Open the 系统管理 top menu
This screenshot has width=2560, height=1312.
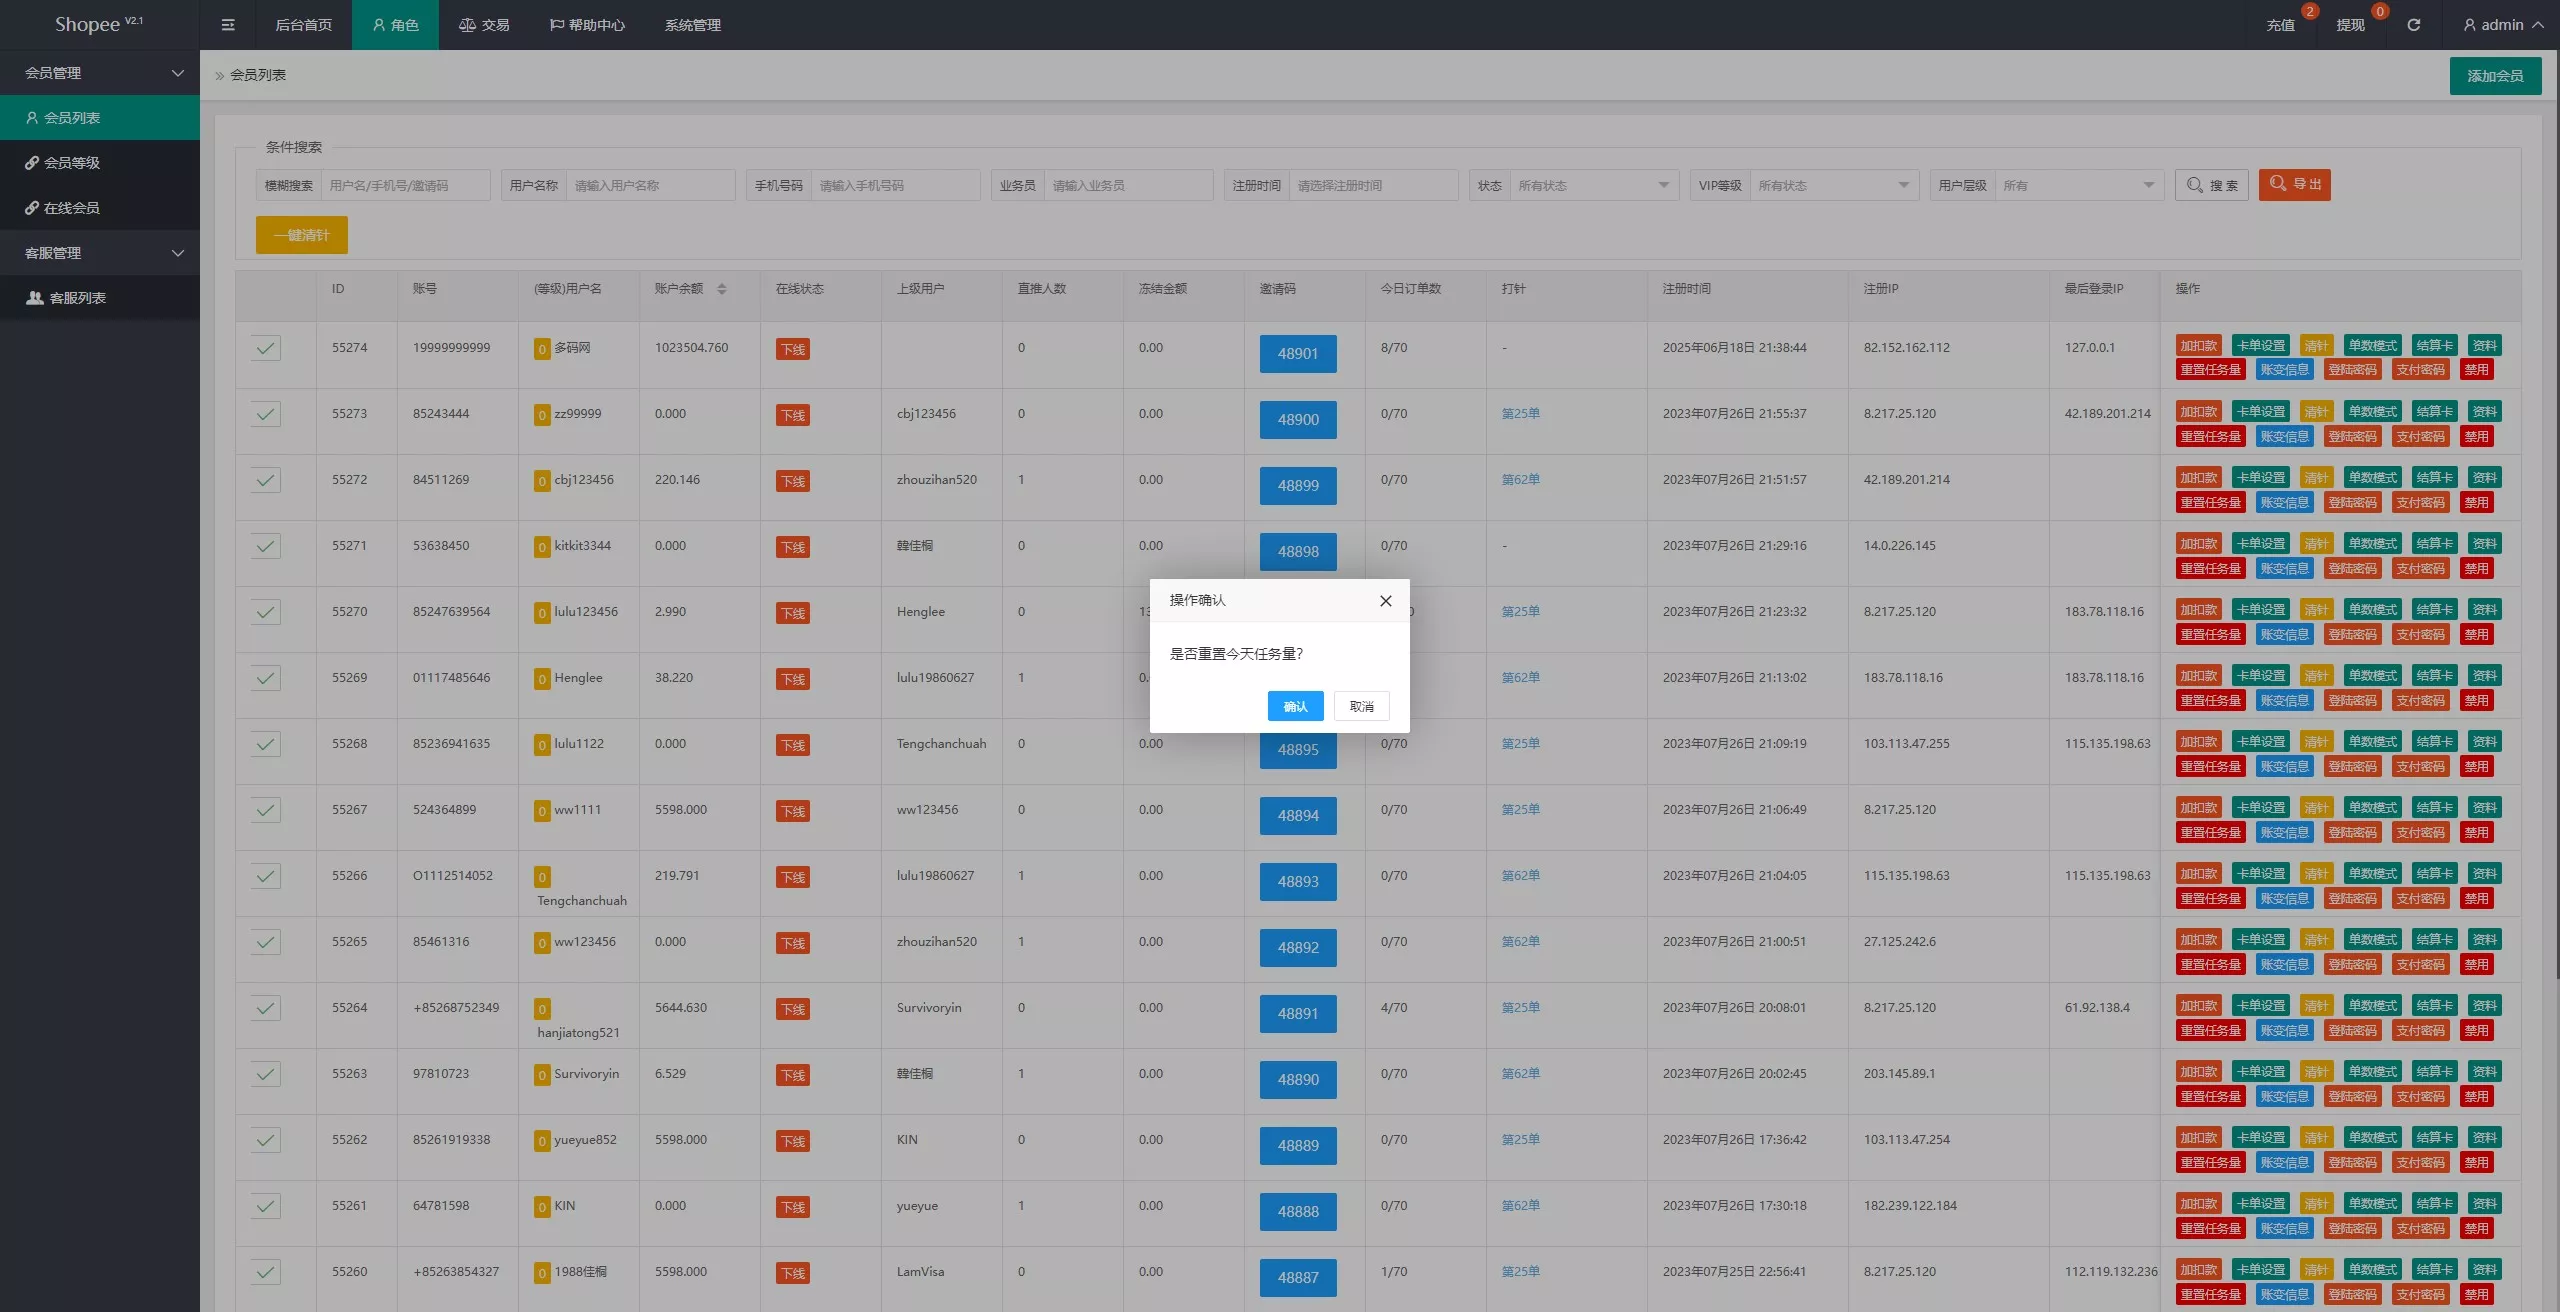click(693, 25)
